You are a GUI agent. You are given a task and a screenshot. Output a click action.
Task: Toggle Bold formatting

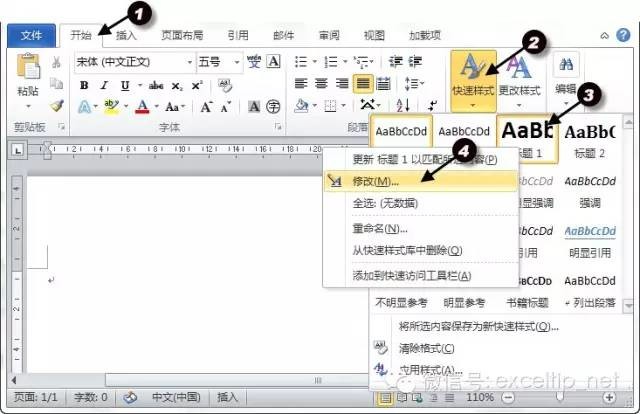click(84, 85)
